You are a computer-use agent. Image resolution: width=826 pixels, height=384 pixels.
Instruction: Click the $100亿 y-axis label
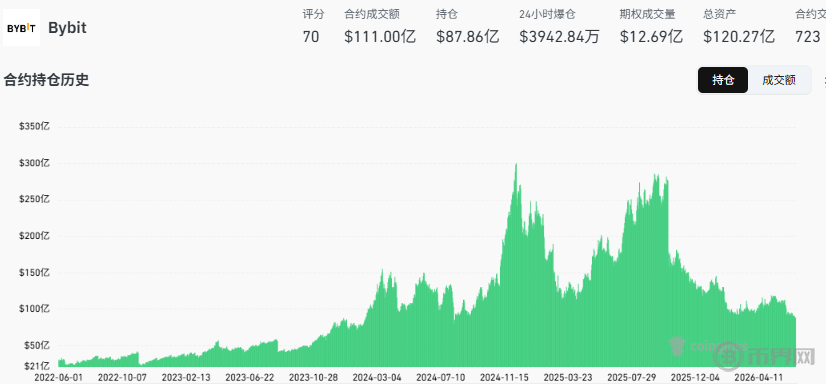[34, 309]
